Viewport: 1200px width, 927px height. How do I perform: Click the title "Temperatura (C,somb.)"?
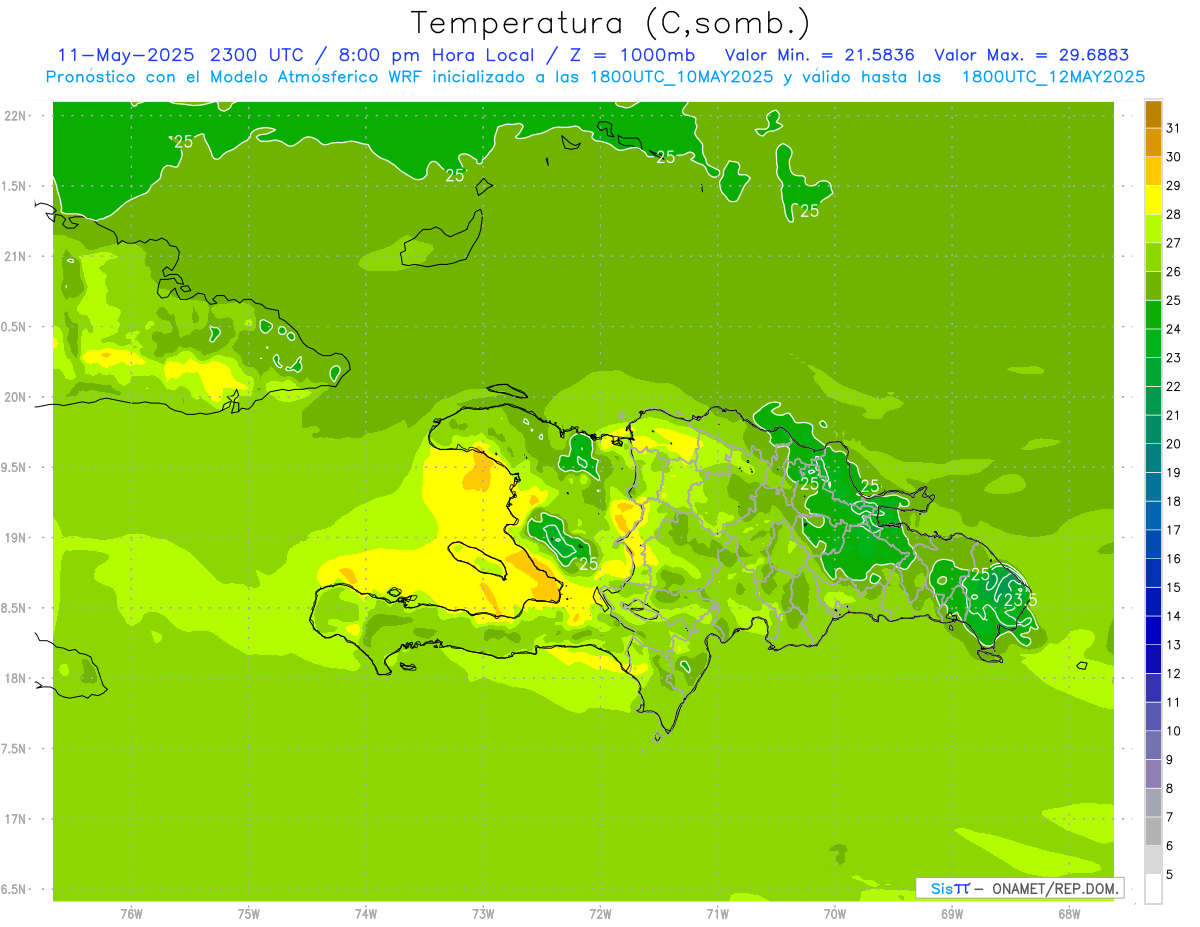point(611,23)
